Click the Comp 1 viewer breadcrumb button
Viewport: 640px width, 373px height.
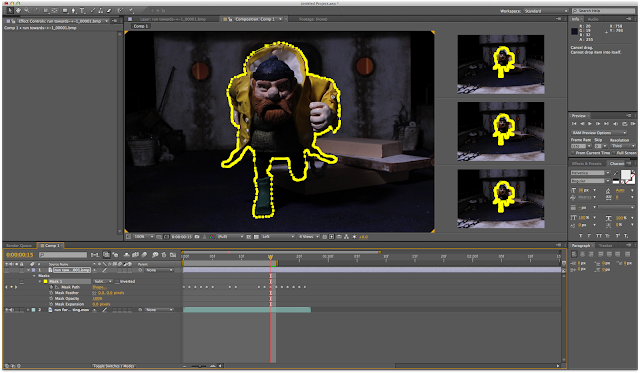[x=141, y=26]
